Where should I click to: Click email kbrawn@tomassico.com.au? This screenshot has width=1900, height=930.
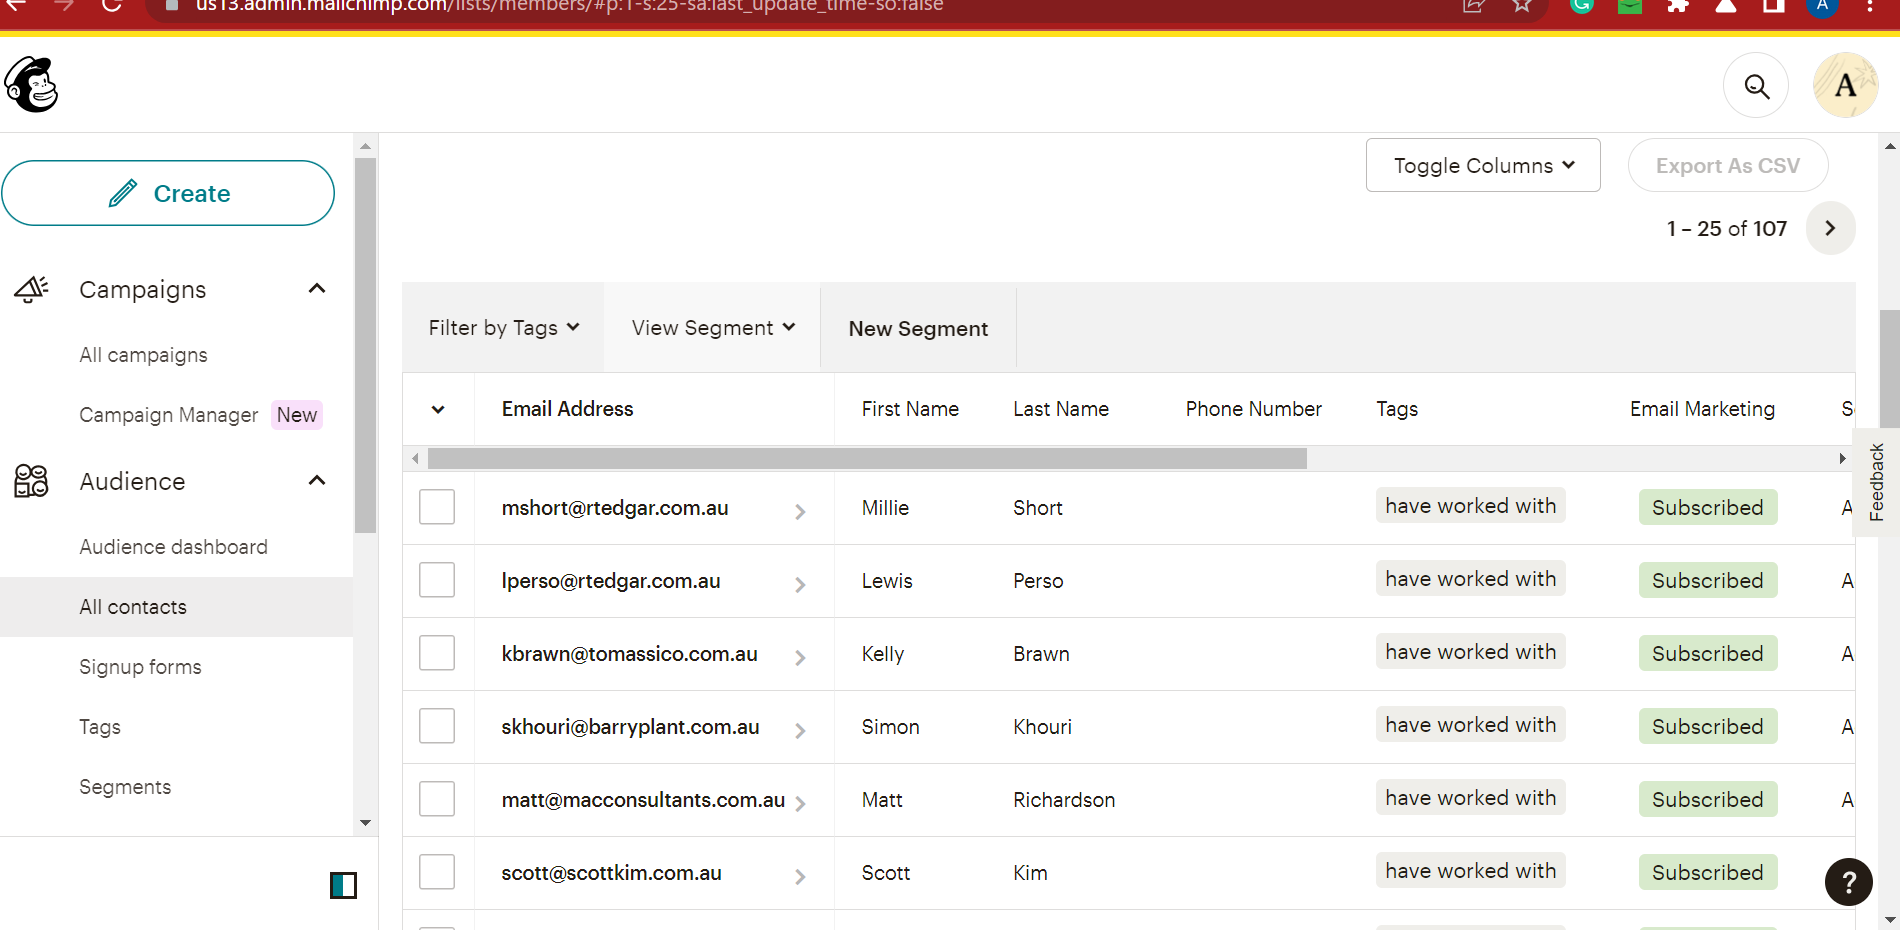[x=629, y=654]
